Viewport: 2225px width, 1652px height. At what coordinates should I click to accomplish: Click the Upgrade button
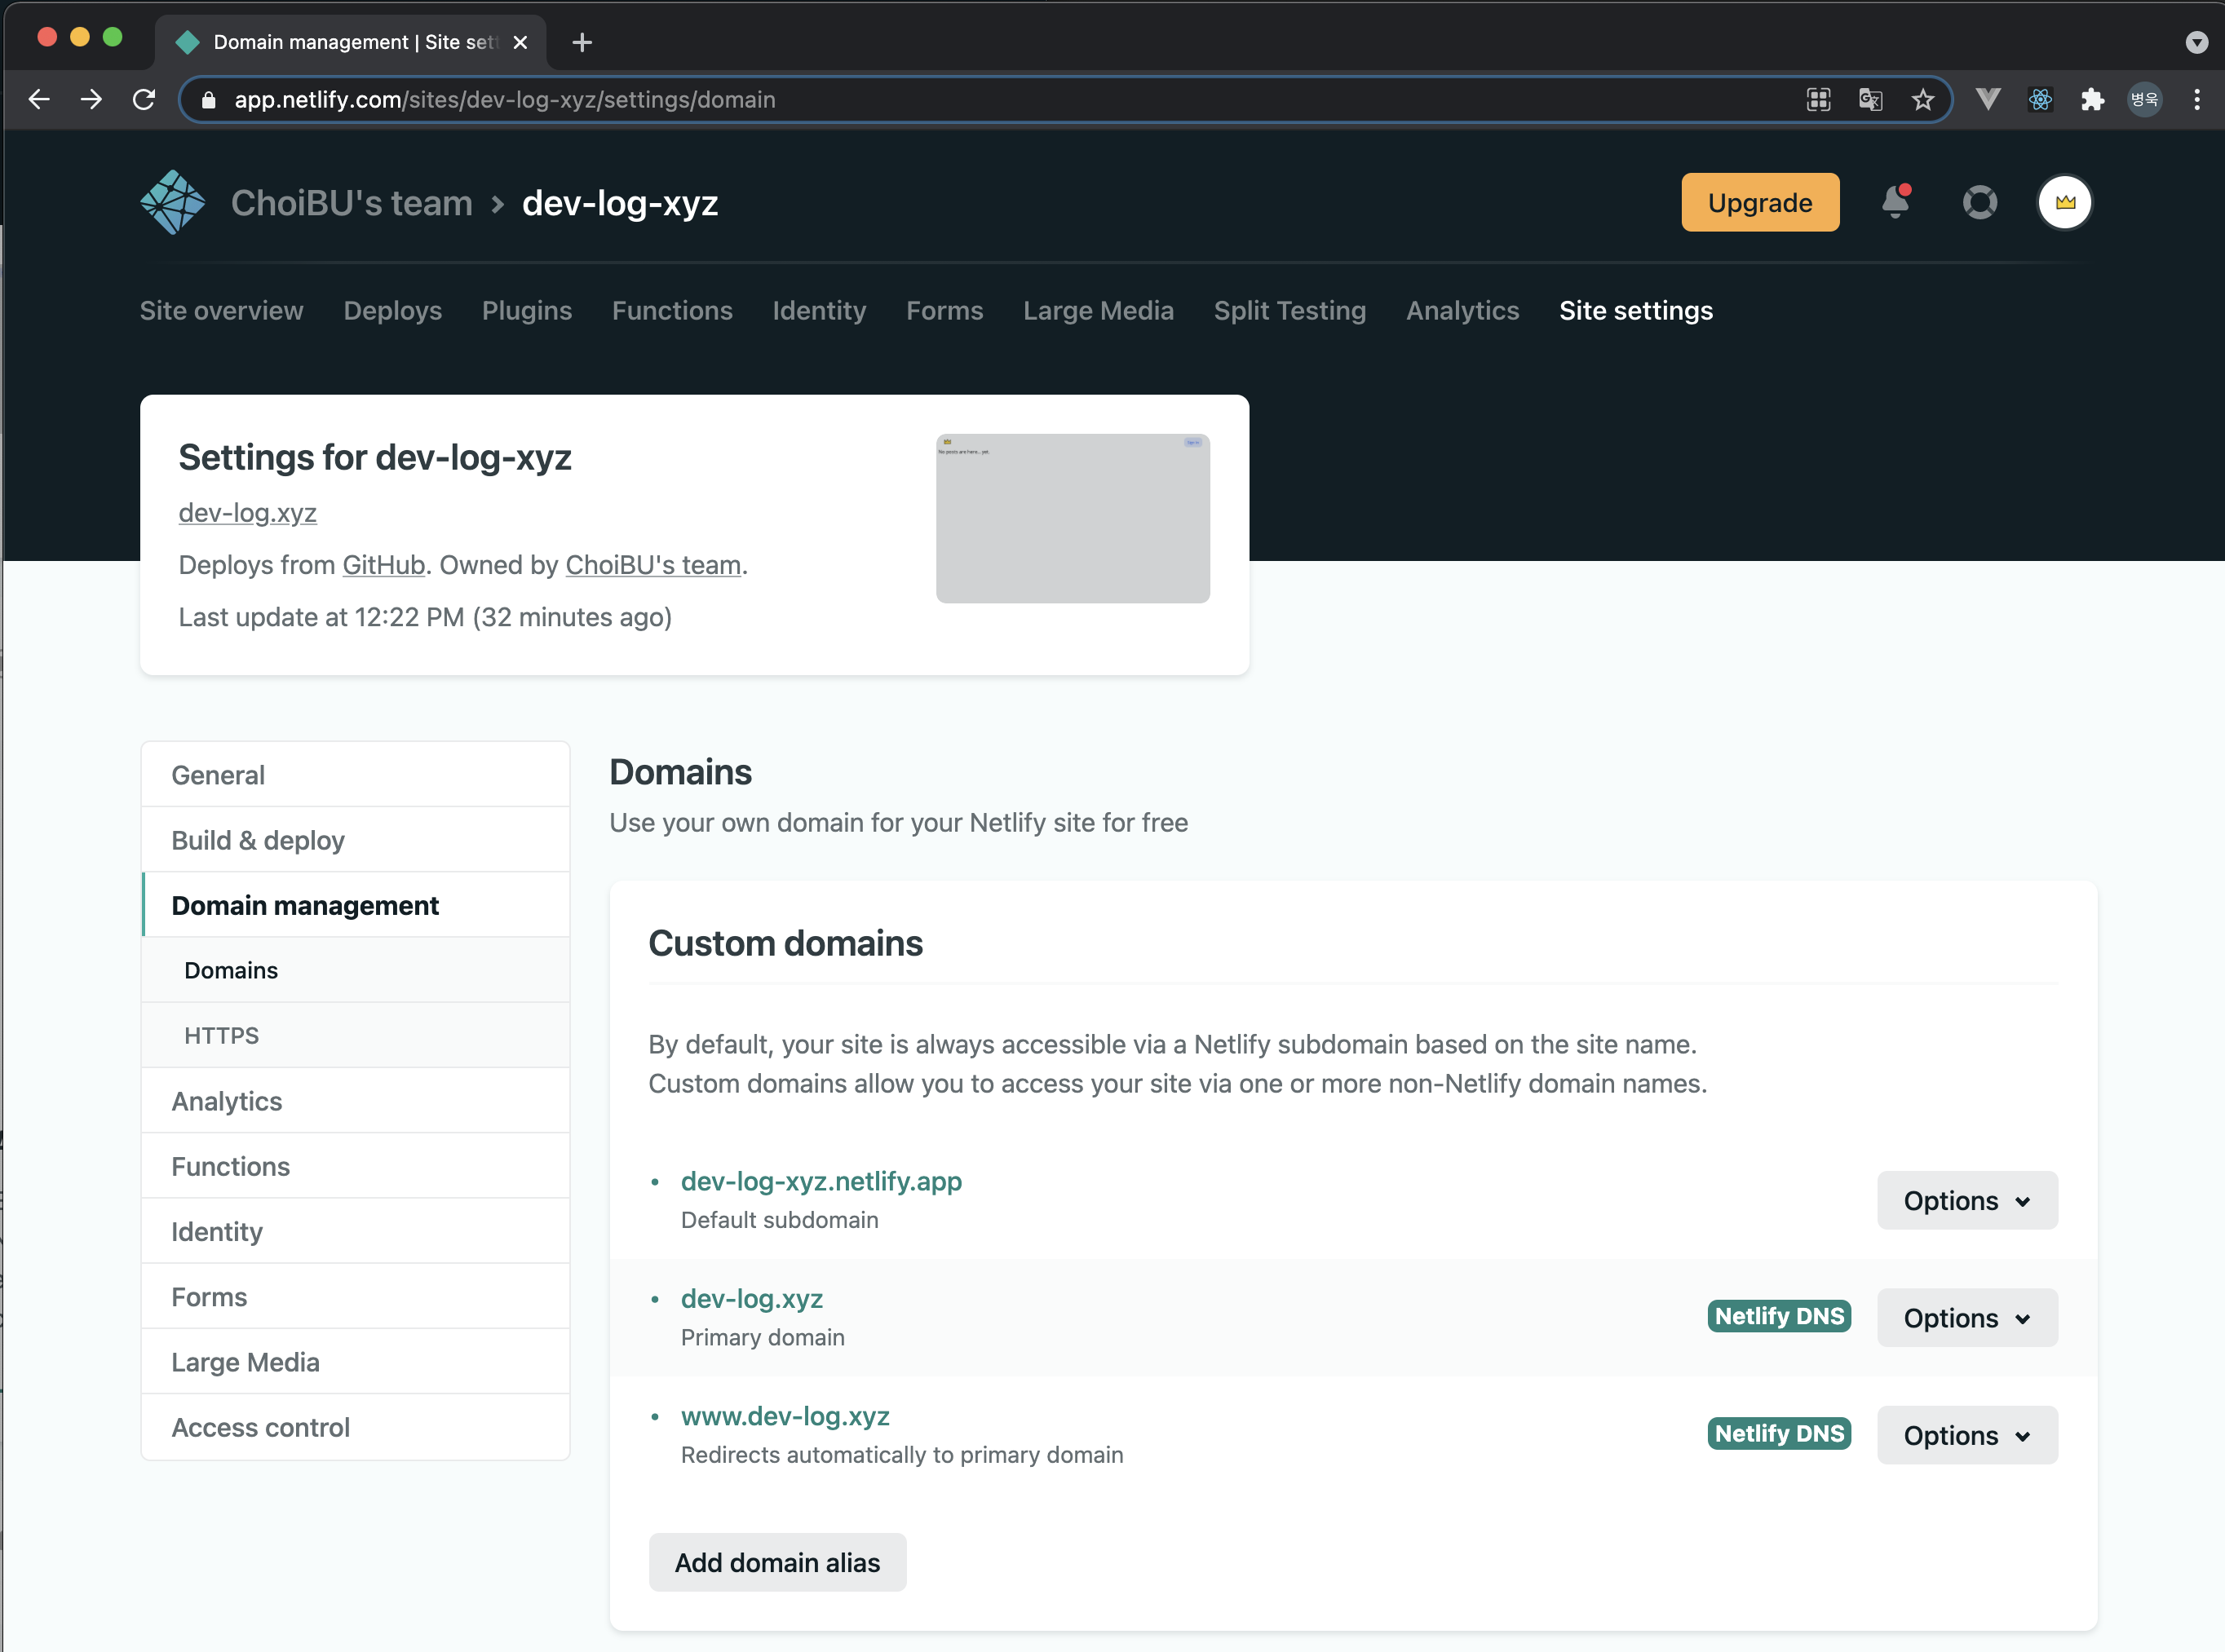(1759, 202)
